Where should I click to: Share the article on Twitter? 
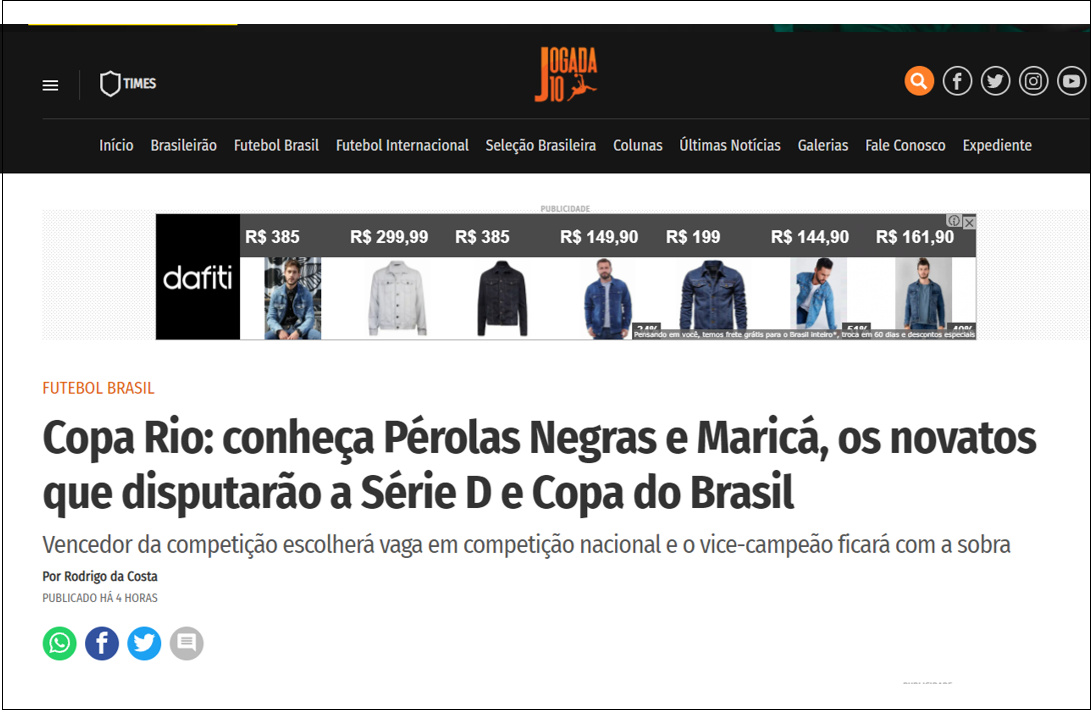pyautogui.click(x=144, y=643)
